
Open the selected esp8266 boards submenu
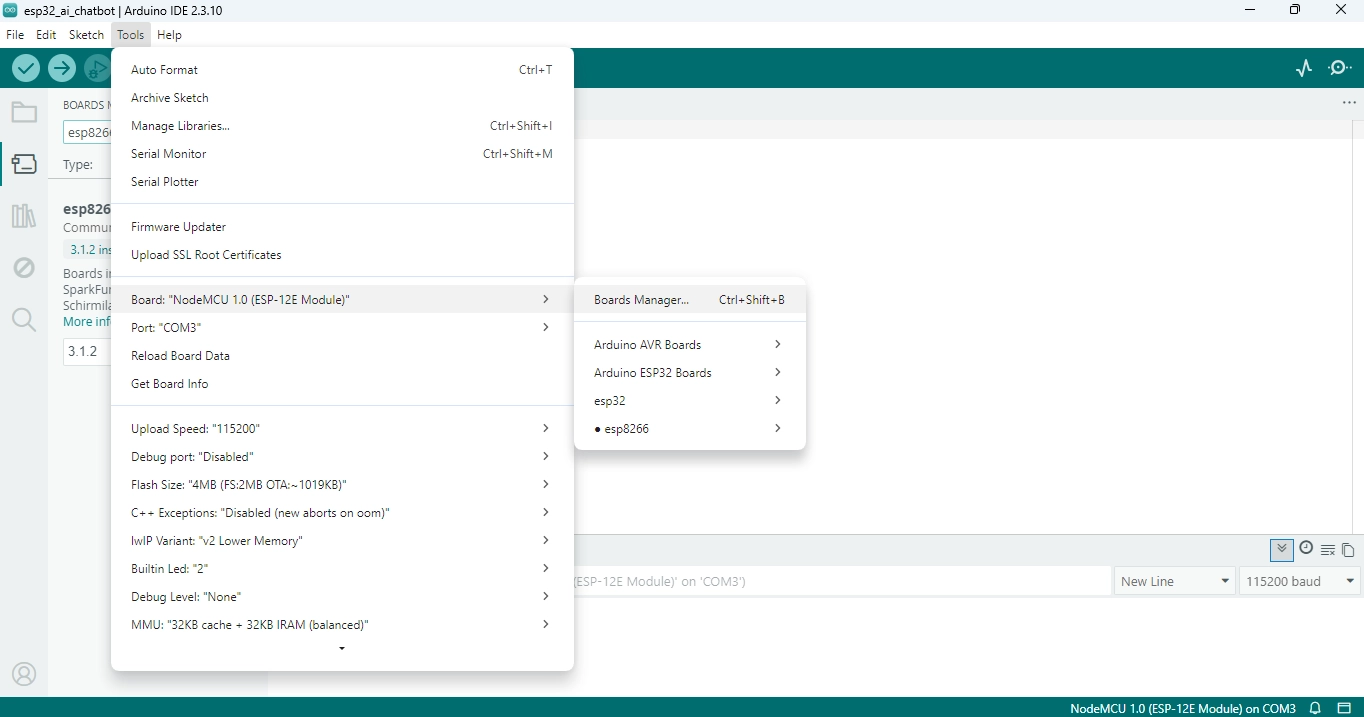690,428
